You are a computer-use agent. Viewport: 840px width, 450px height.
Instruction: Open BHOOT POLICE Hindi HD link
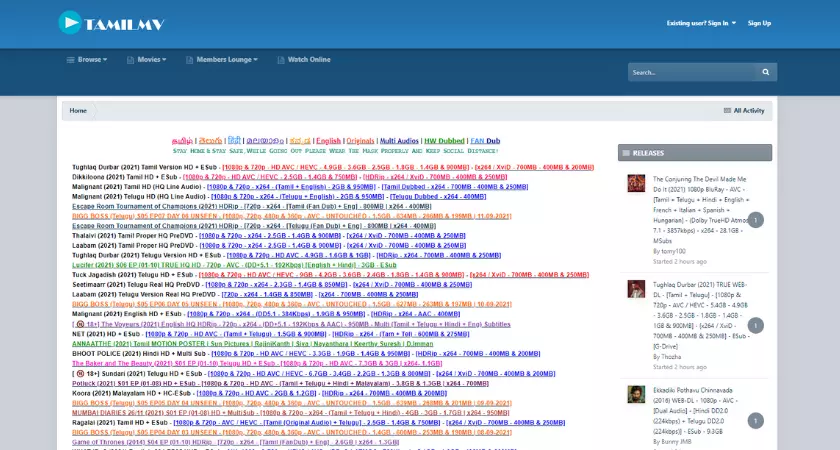click(311, 354)
